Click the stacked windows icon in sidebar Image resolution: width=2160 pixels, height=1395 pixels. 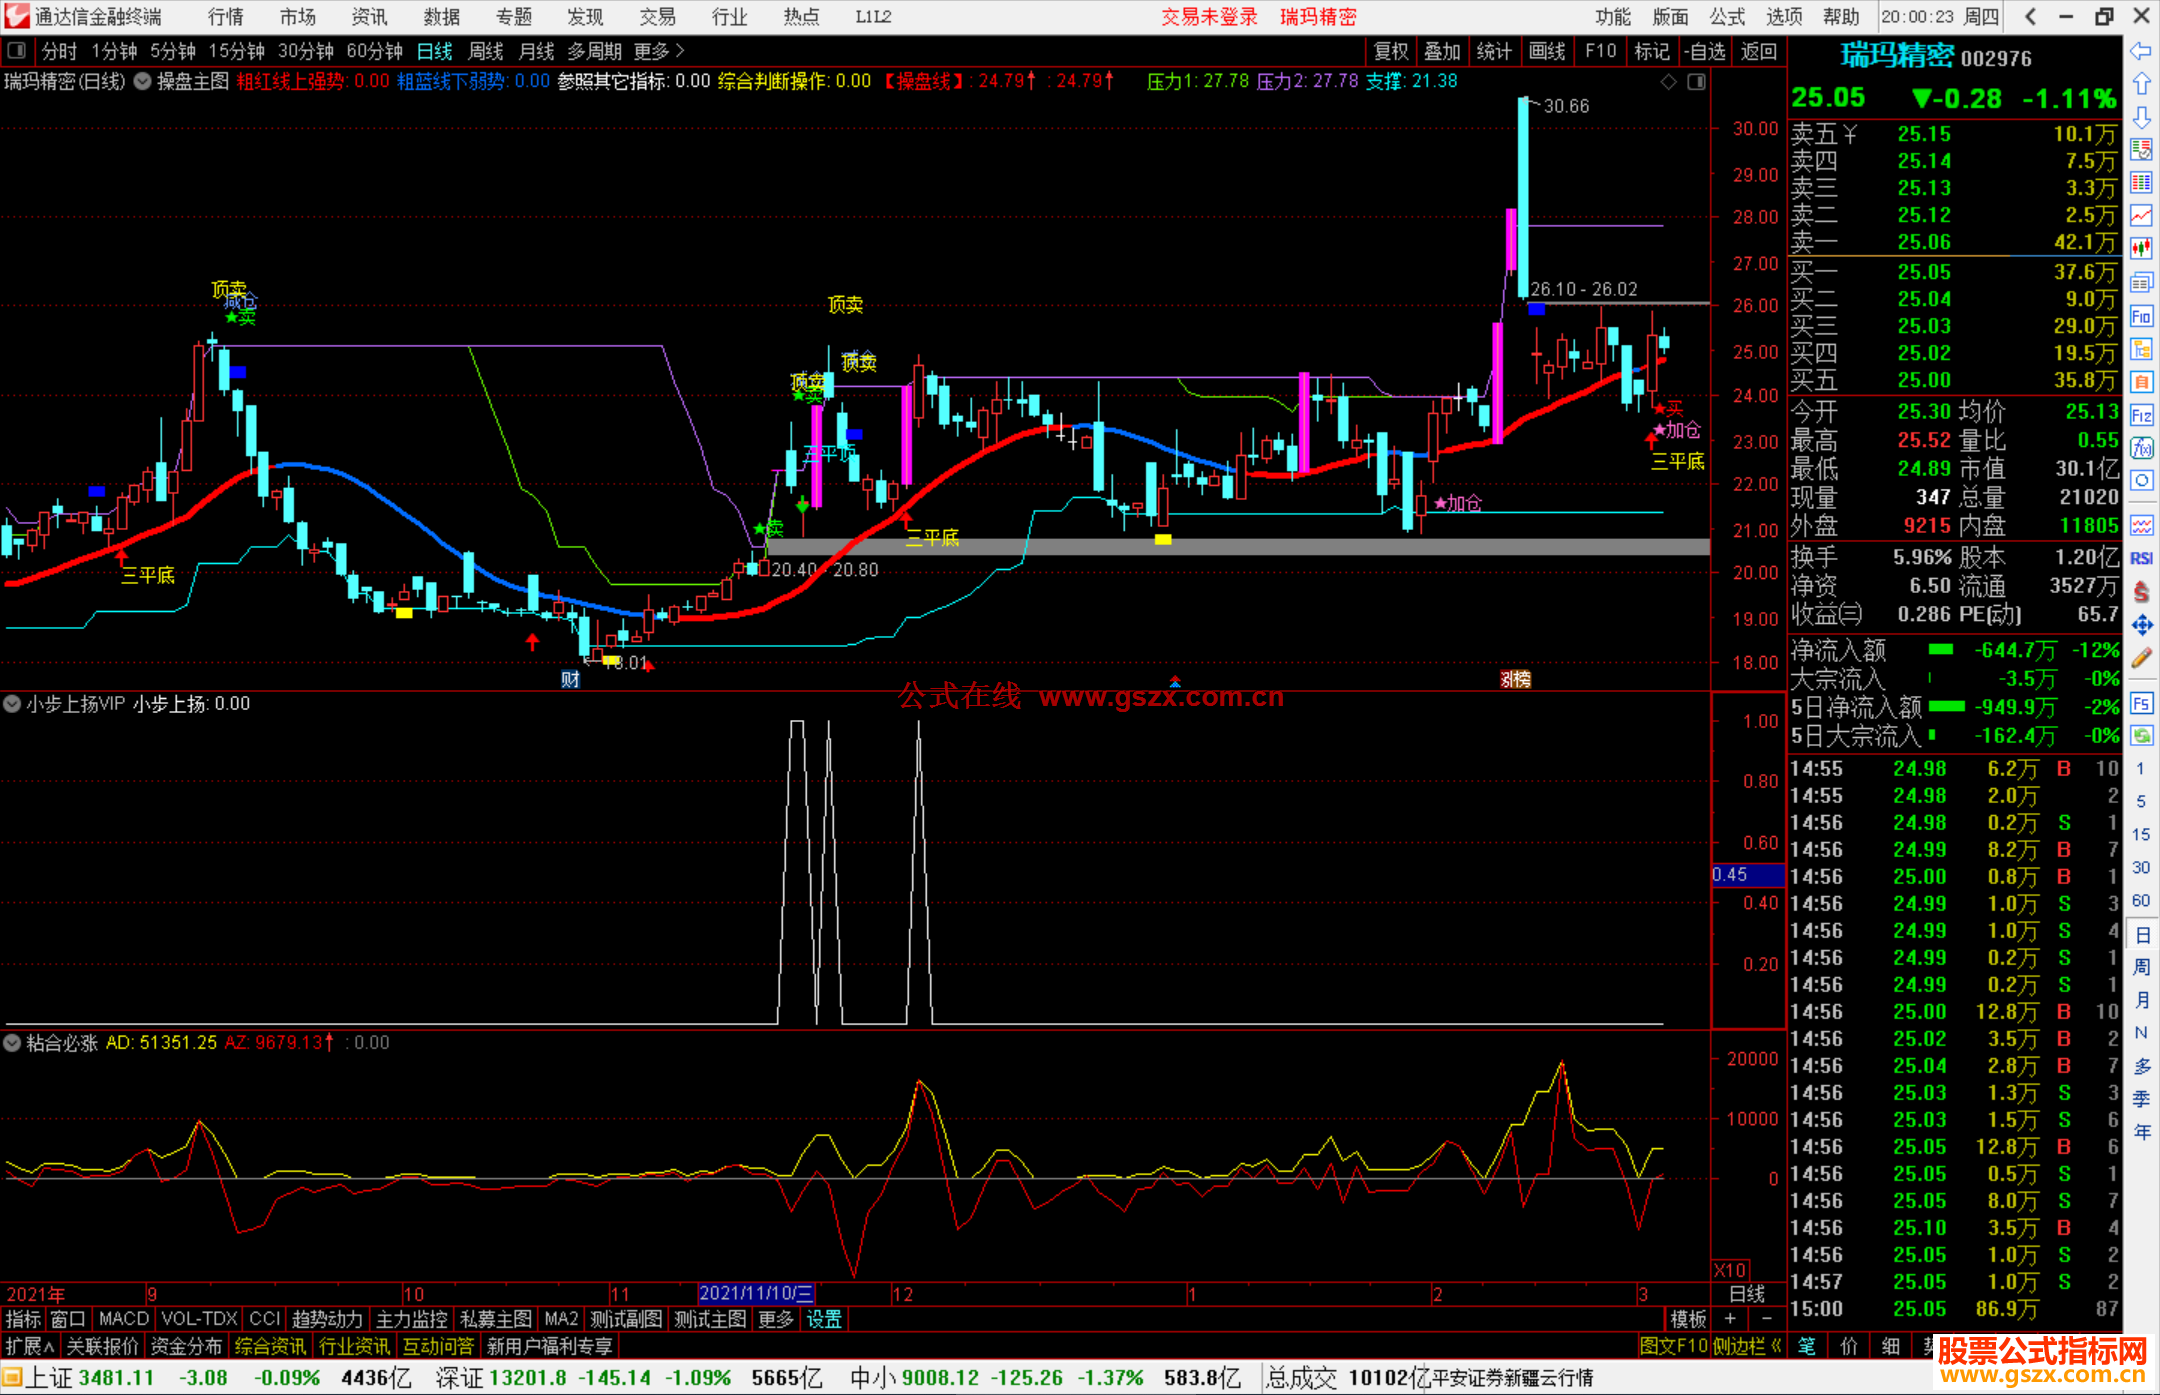pos(2141,283)
